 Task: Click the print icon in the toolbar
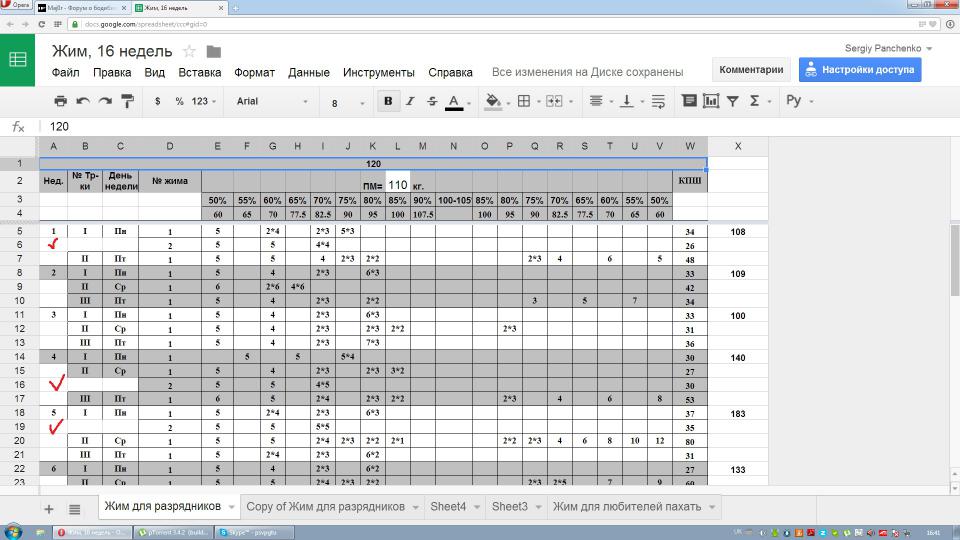pyautogui.click(x=60, y=101)
